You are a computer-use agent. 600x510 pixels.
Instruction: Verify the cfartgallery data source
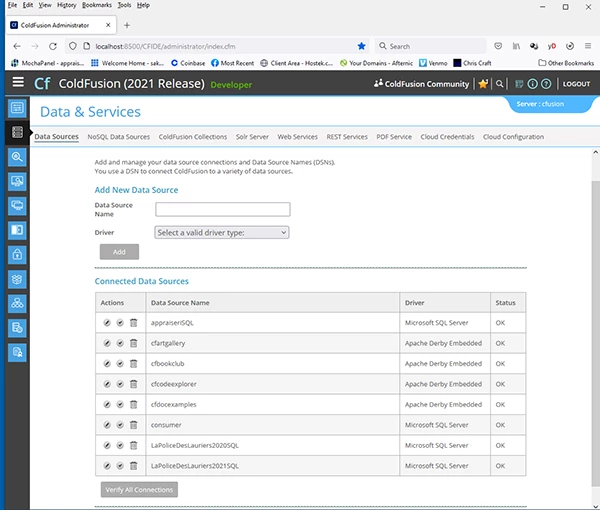120,343
